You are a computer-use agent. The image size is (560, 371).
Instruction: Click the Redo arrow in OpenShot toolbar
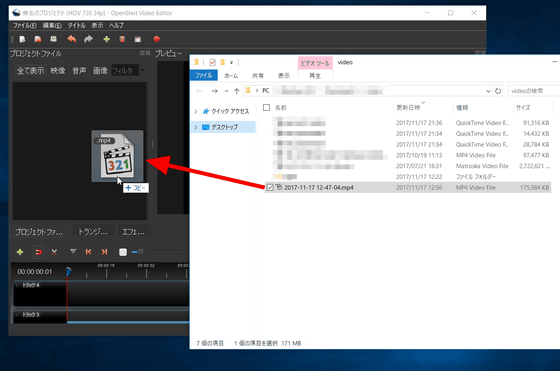88,39
